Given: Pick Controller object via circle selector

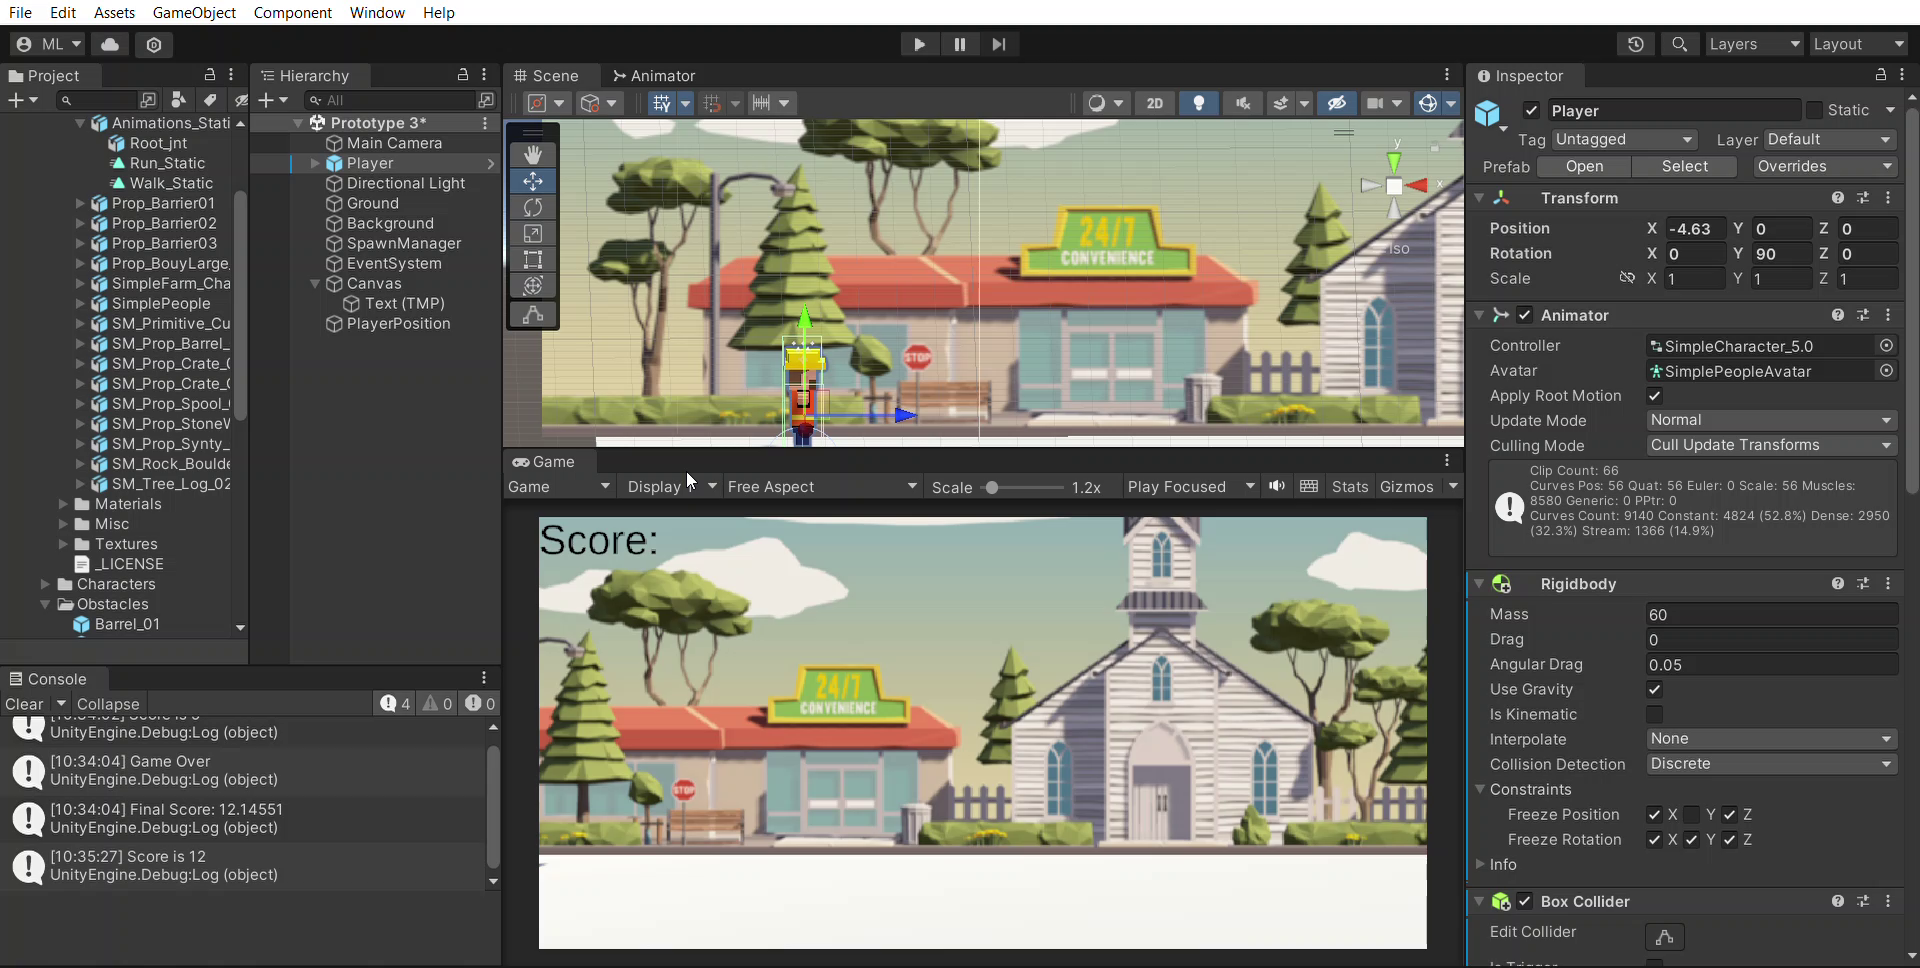Looking at the screenshot, I should coord(1886,345).
